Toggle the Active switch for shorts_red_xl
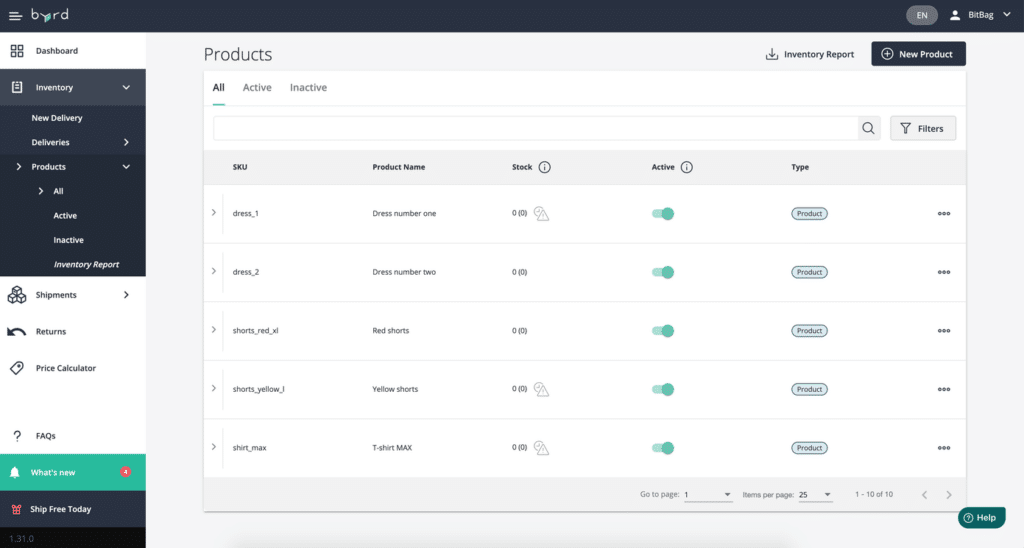This screenshot has height=548, width=1024. (x=663, y=330)
